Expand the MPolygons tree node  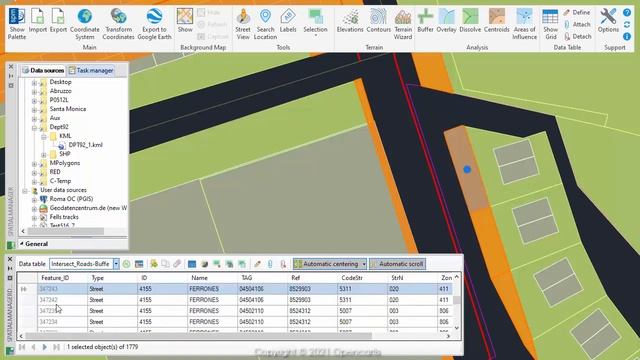[x=34, y=163]
